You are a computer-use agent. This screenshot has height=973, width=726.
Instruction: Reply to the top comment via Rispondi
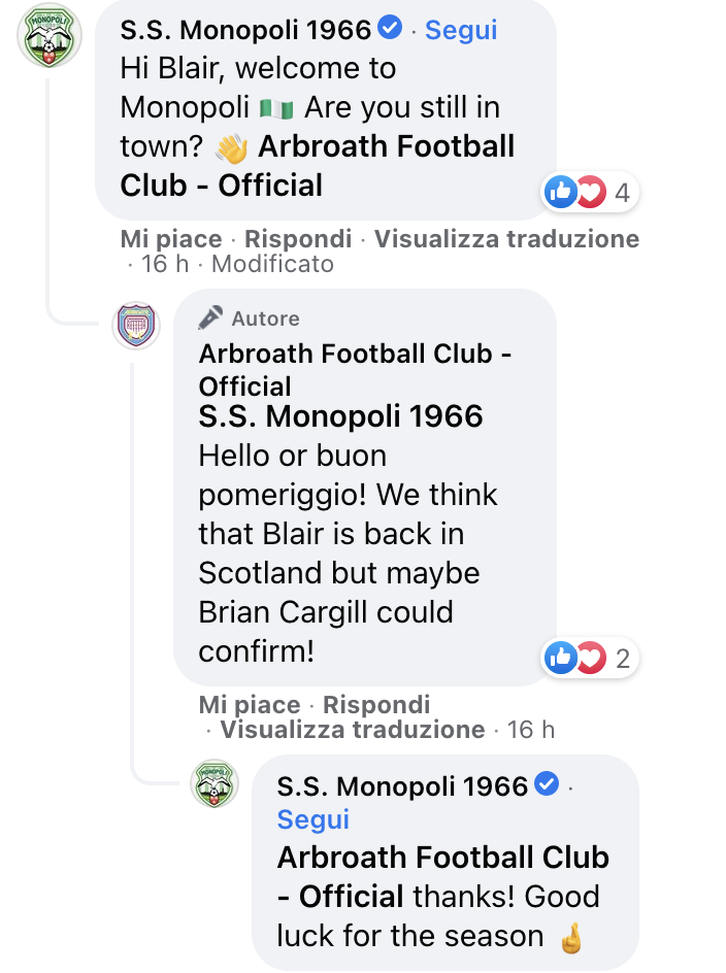pos(296,239)
